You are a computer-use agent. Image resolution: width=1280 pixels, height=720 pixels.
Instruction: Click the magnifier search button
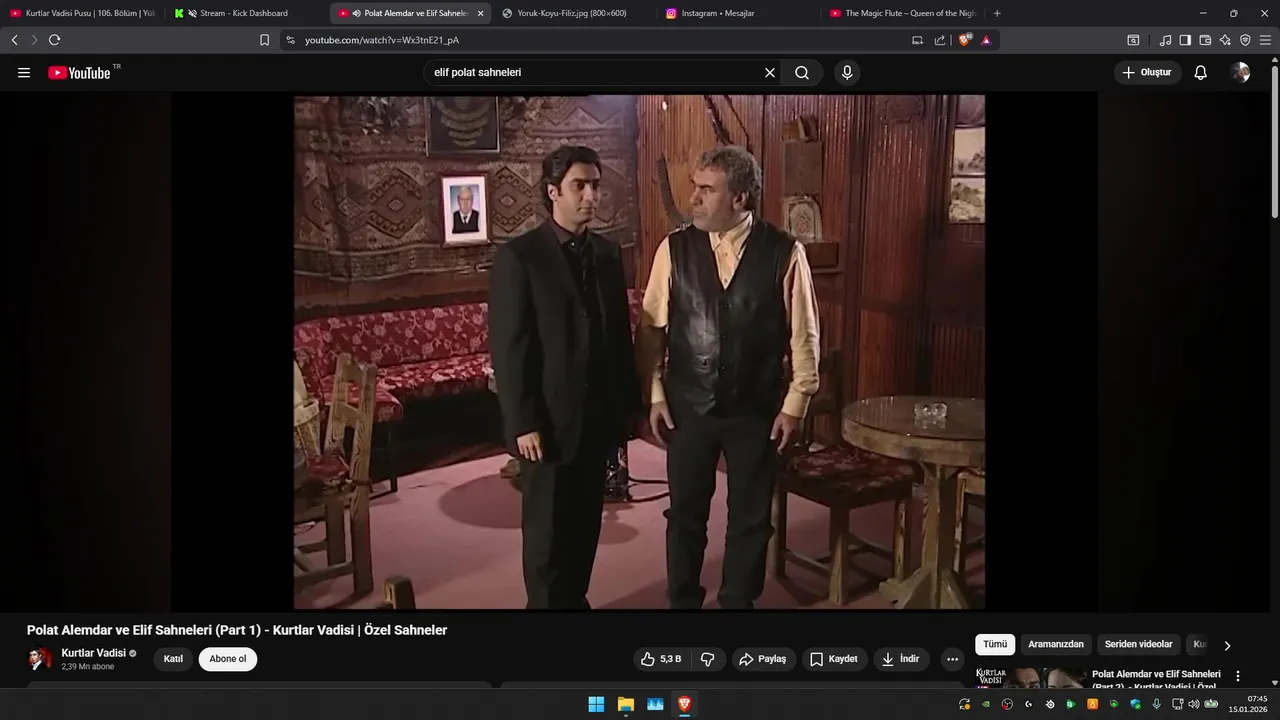tap(802, 73)
